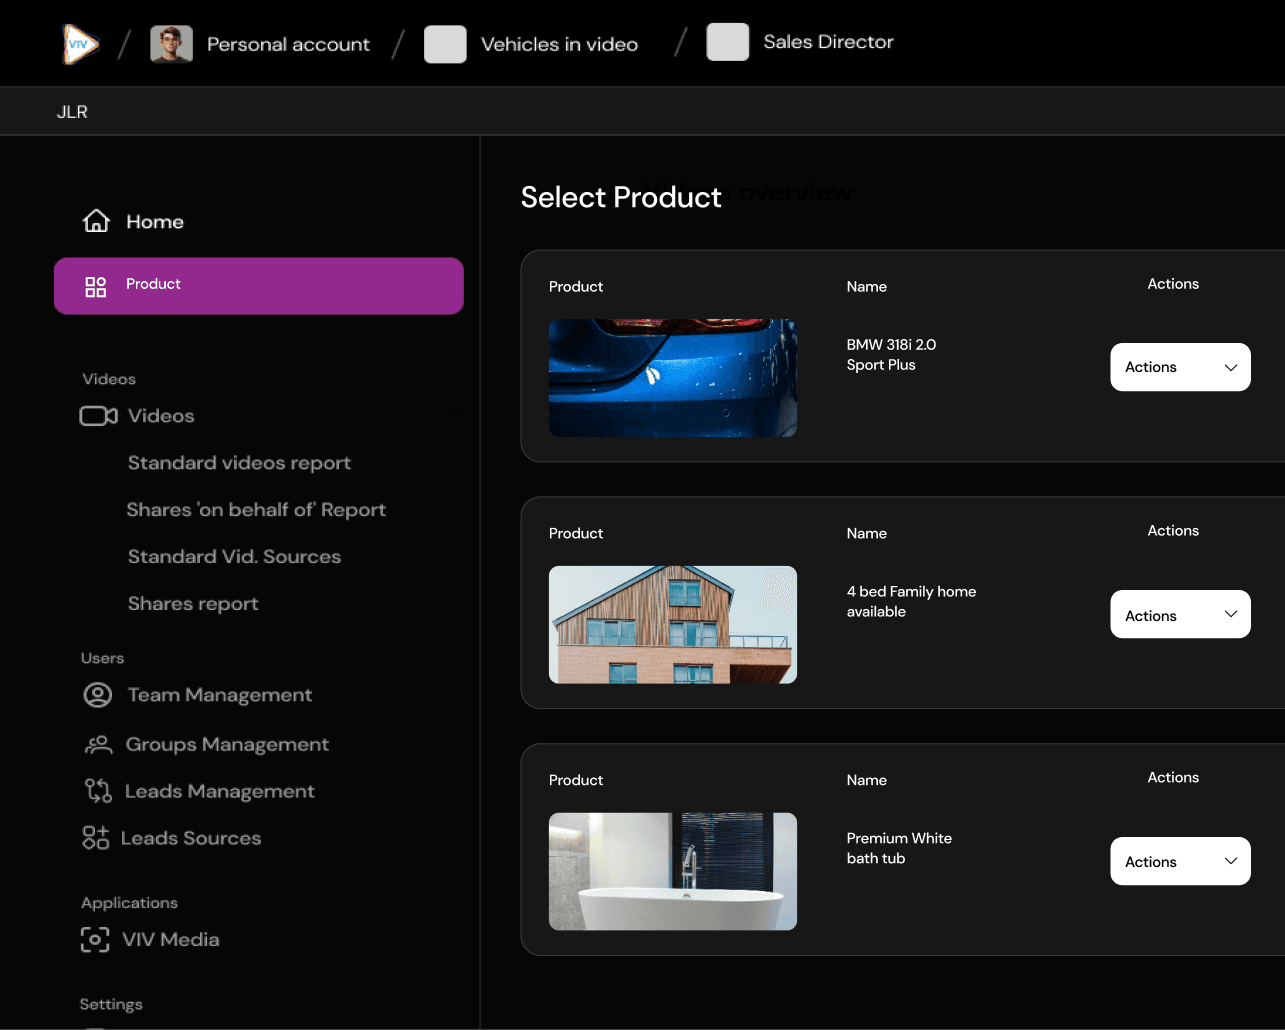Click the VIV Media capture icon
The image size is (1285, 1030).
click(x=95, y=939)
